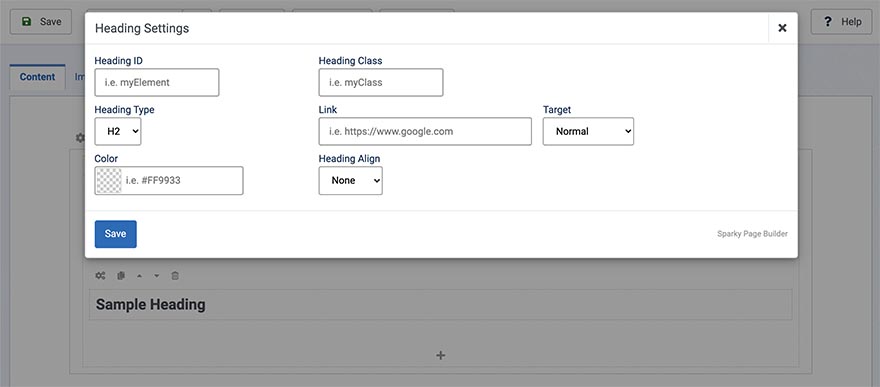The height and width of the screenshot is (387, 880).
Task: Focus the Link URL input field
Action: pyautogui.click(x=425, y=131)
